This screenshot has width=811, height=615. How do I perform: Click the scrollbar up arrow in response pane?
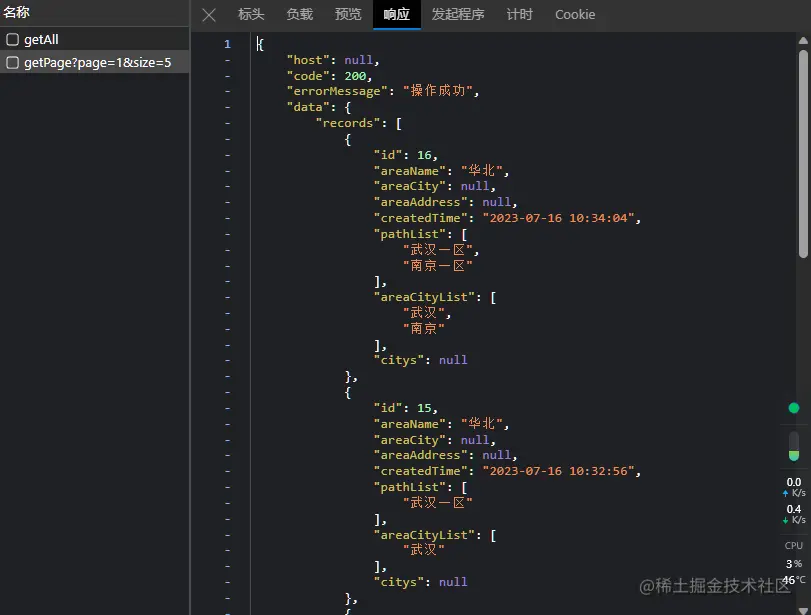click(803, 40)
